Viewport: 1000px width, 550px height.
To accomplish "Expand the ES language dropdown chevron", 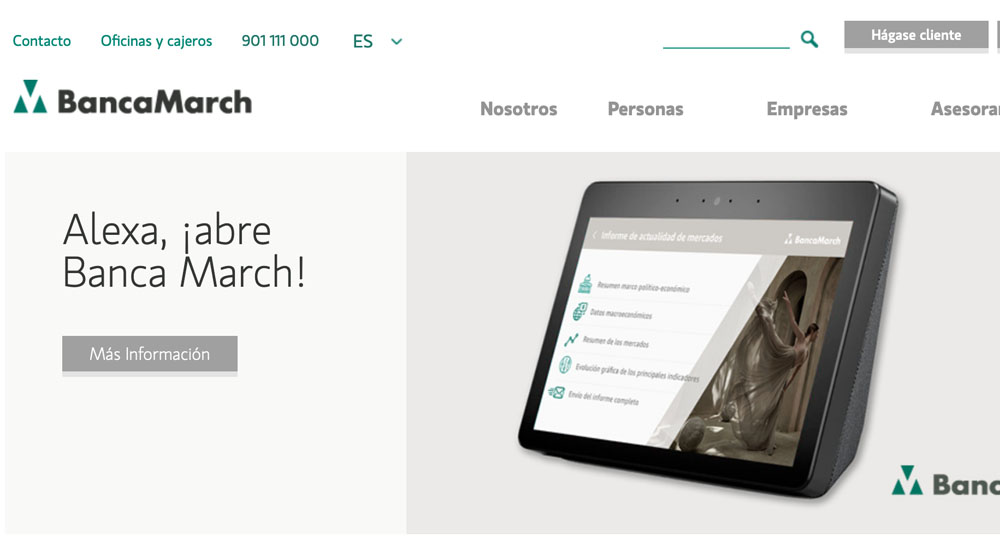I will [397, 41].
